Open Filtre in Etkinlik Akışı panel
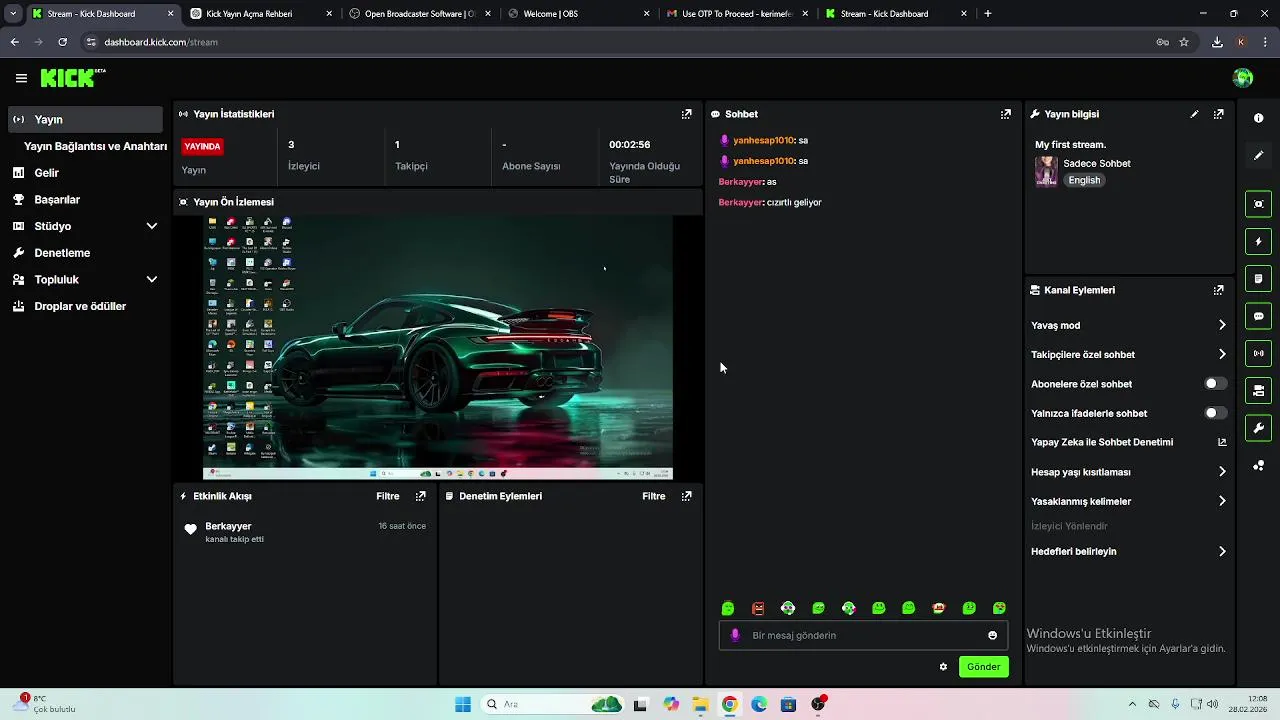 pyautogui.click(x=387, y=496)
